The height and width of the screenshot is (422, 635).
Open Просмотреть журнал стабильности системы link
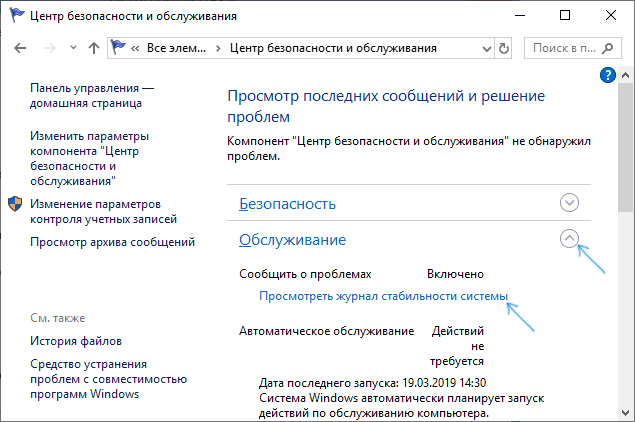pyautogui.click(x=383, y=296)
